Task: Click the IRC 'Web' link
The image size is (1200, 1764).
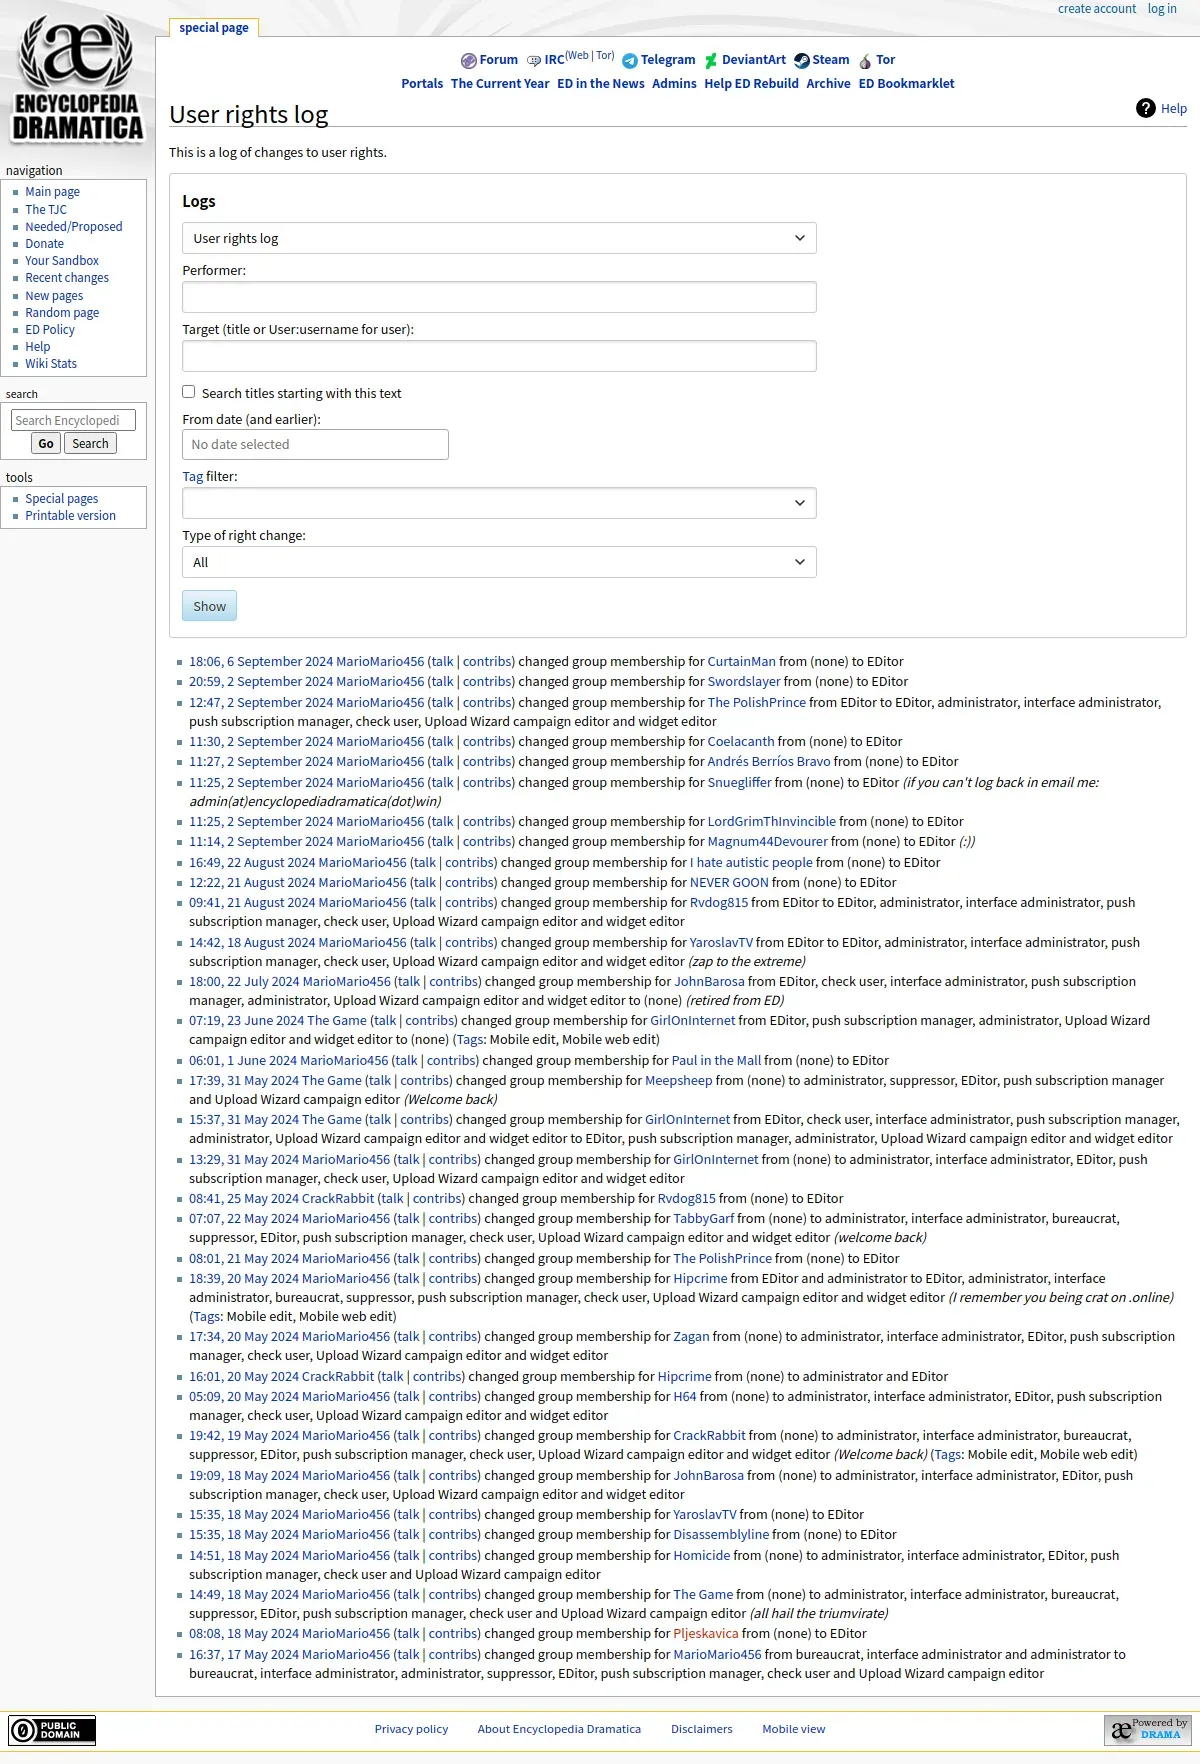Action: click(x=578, y=56)
